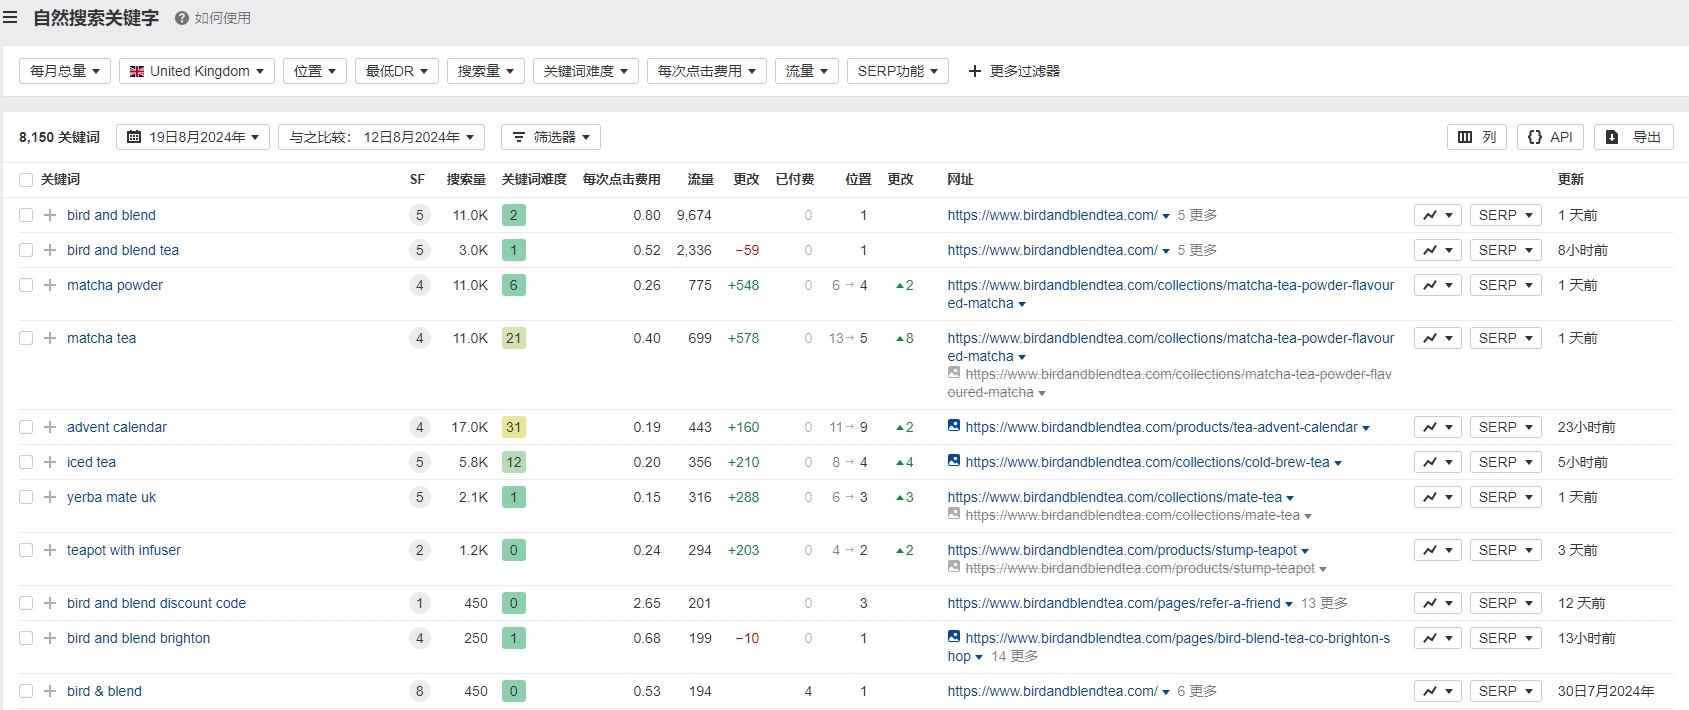Image resolution: width=1689 pixels, height=710 pixels.
Task: Click image icon beside brighton shop URL
Action: (x=954, y=637)
